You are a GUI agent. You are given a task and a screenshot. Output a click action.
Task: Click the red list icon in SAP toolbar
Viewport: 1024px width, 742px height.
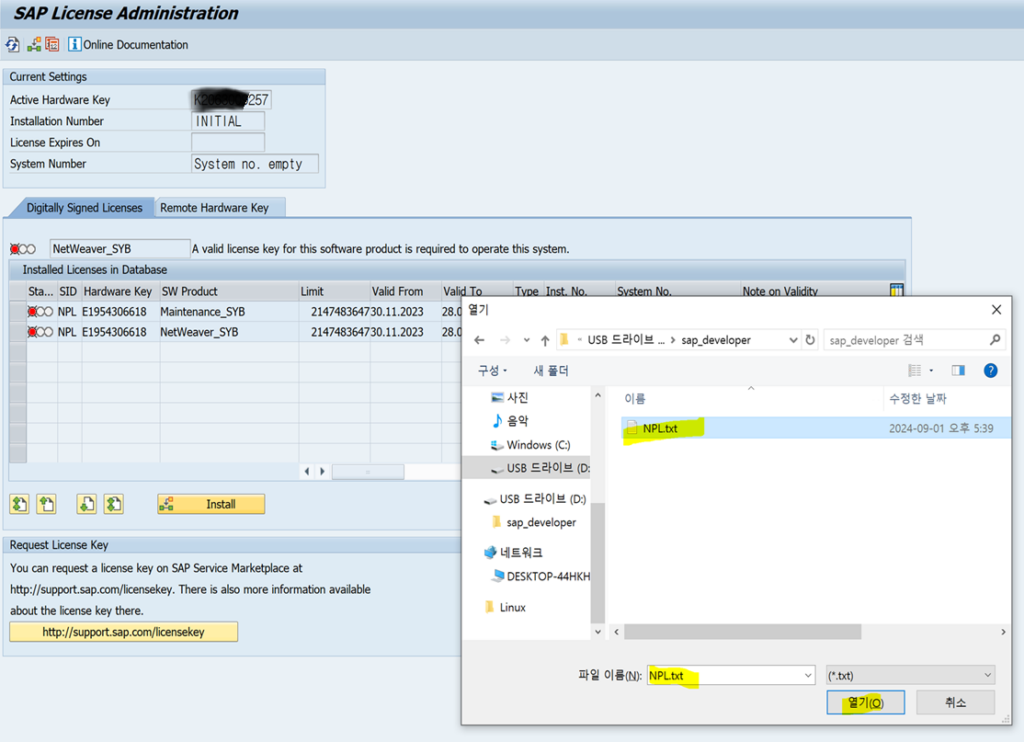(x=52, y=44)
